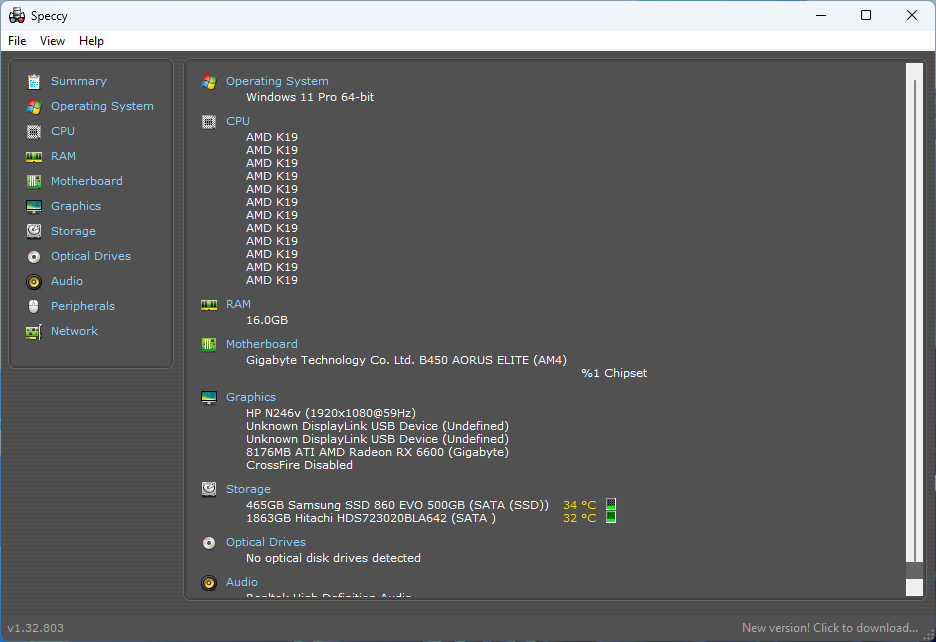Open the File menu
Viewport: 936px width, 642px height.
[x=17, y=41]
